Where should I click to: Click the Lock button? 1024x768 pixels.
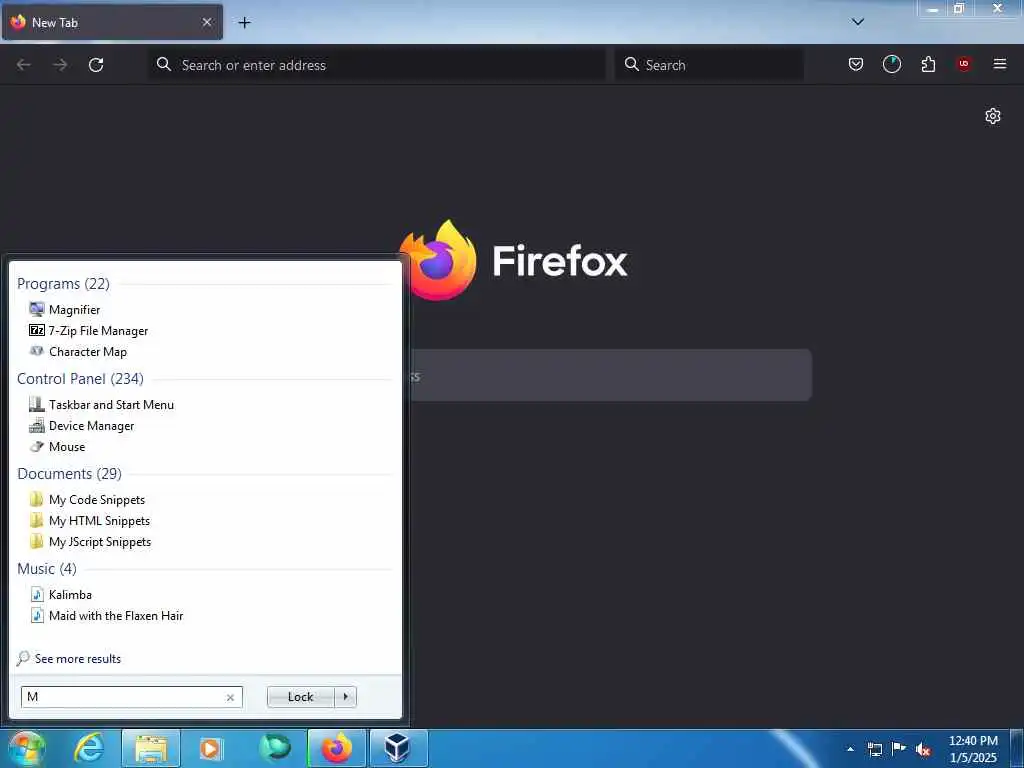click(x=300, y=697)
